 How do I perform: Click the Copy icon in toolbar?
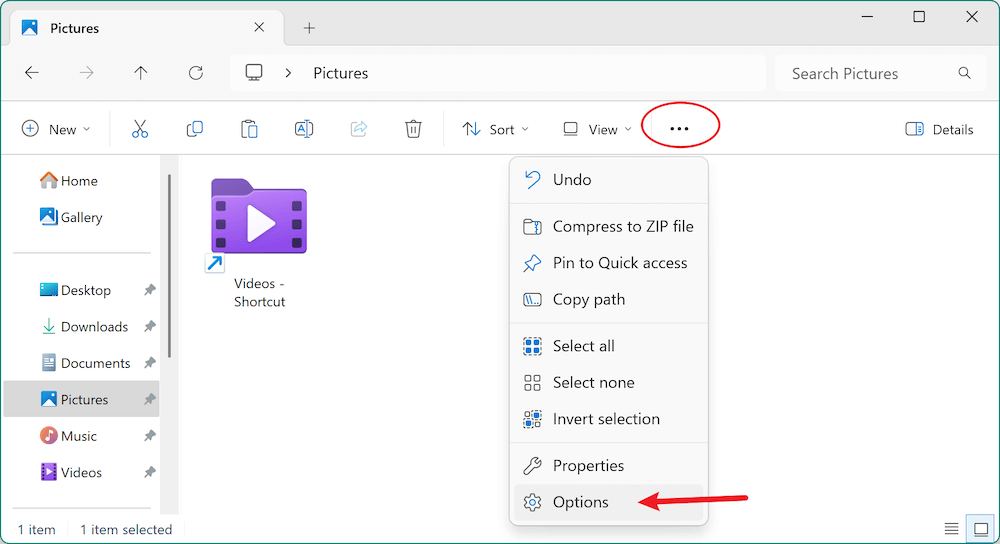tap(195, 129)
